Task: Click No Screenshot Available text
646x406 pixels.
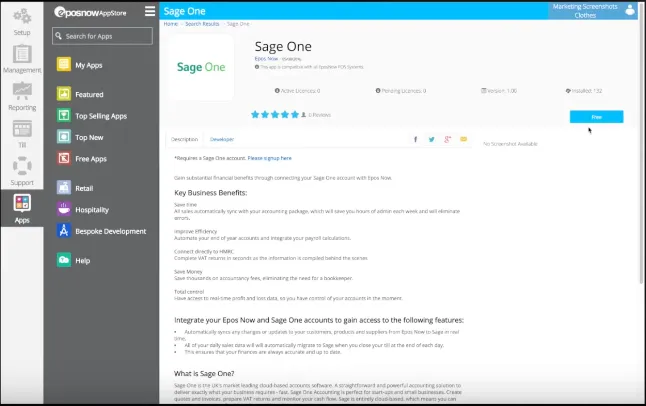Action: point(510,144)
